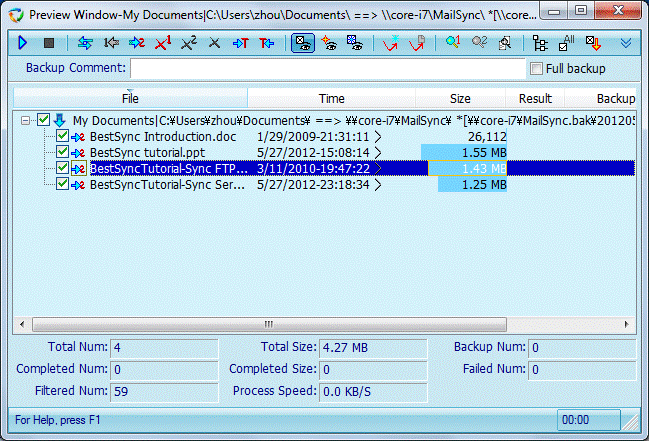
Task: Expand the toolbar overflow chevron
Action: (x=626, y=43)
